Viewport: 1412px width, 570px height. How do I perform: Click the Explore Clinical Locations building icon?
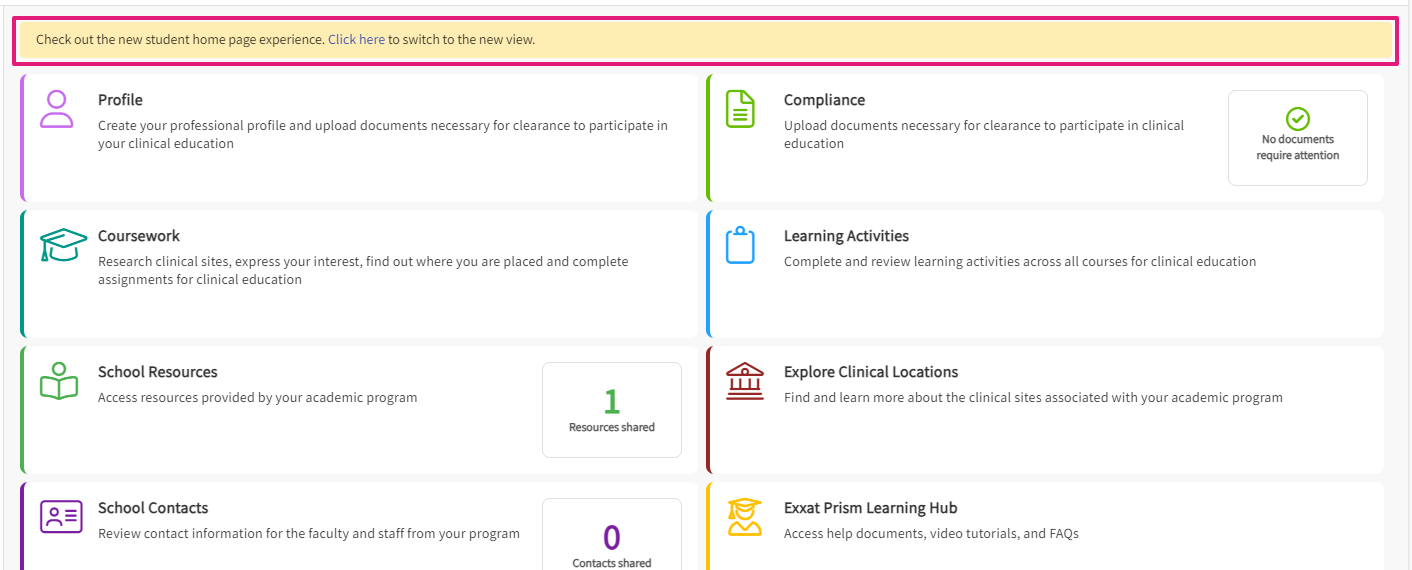coord(744,381)
